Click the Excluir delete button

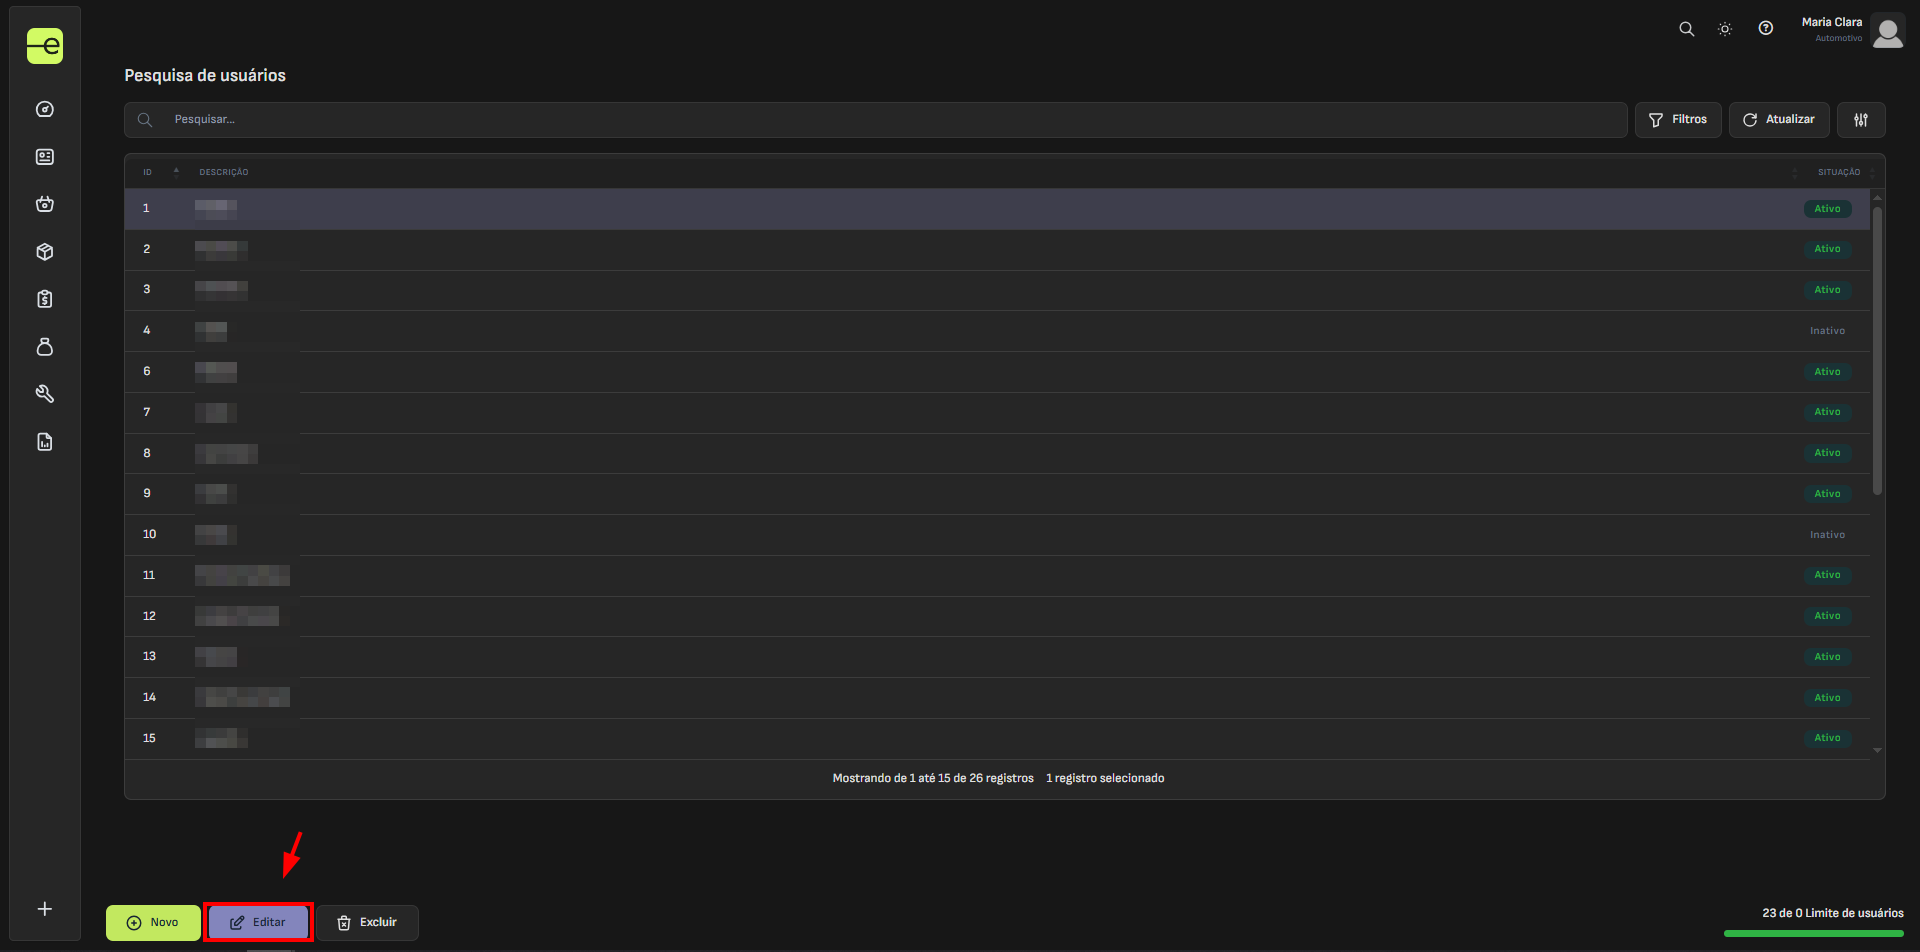click(368, 922)
